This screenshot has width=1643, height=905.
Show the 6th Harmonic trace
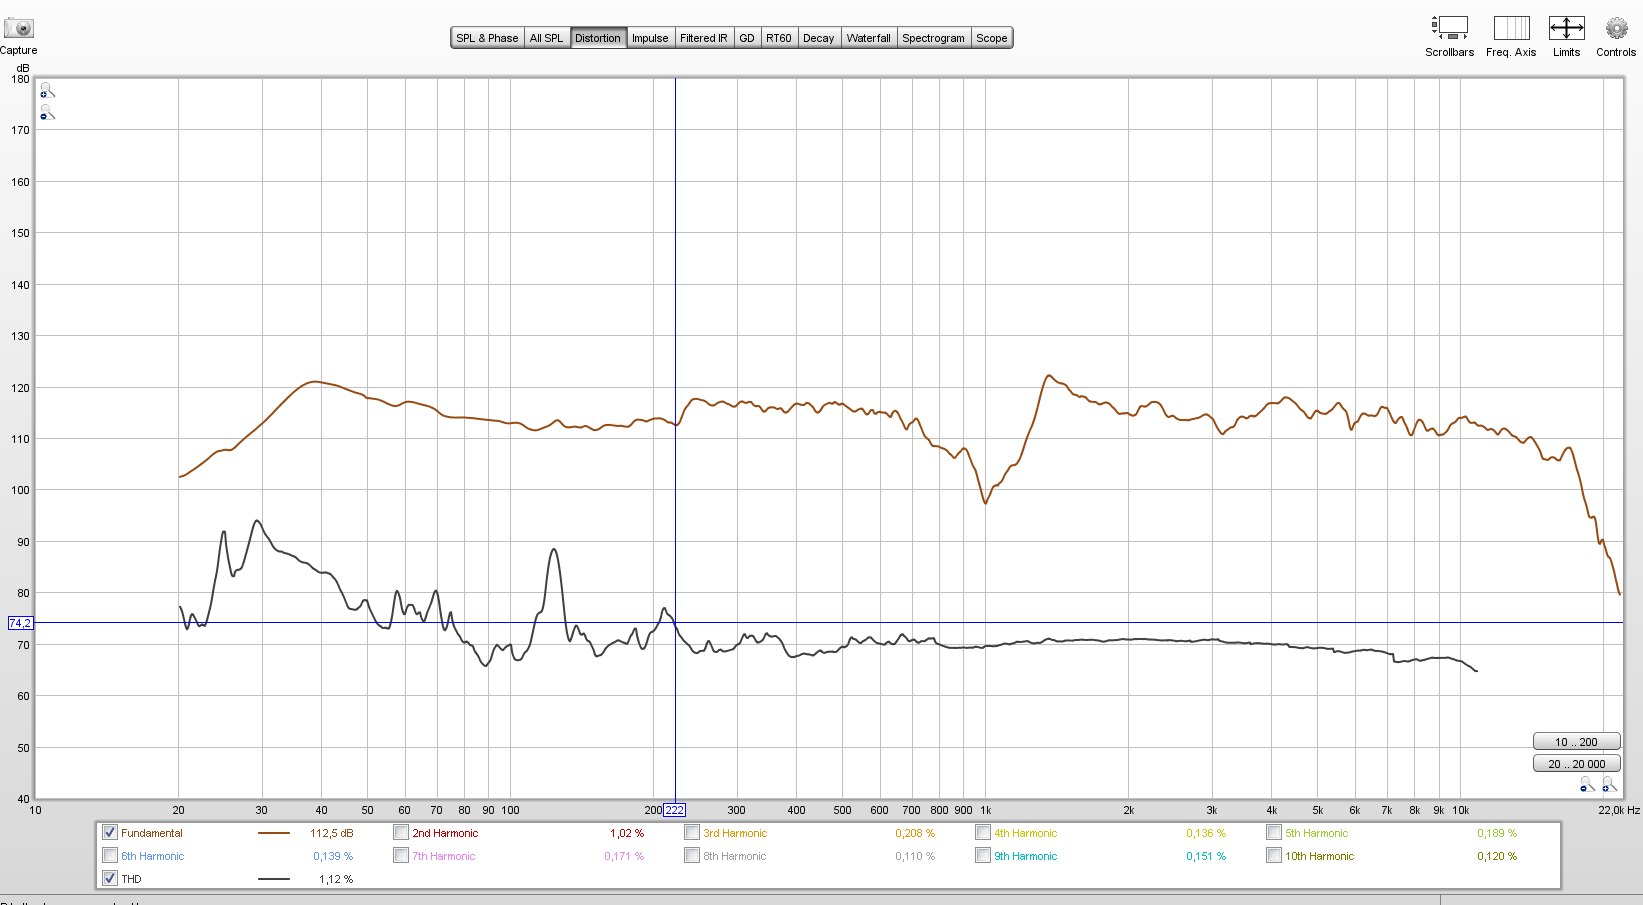coord(110,855)
